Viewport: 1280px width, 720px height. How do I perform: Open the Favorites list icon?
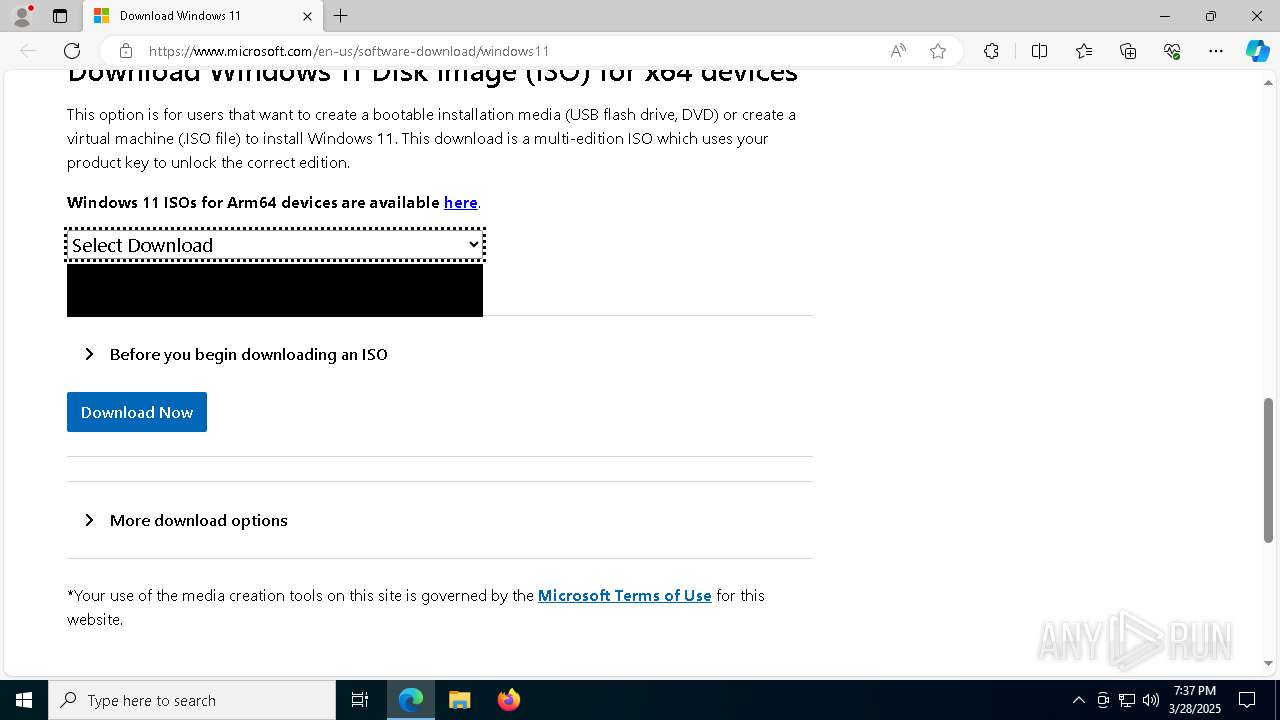click(1084, 51)
